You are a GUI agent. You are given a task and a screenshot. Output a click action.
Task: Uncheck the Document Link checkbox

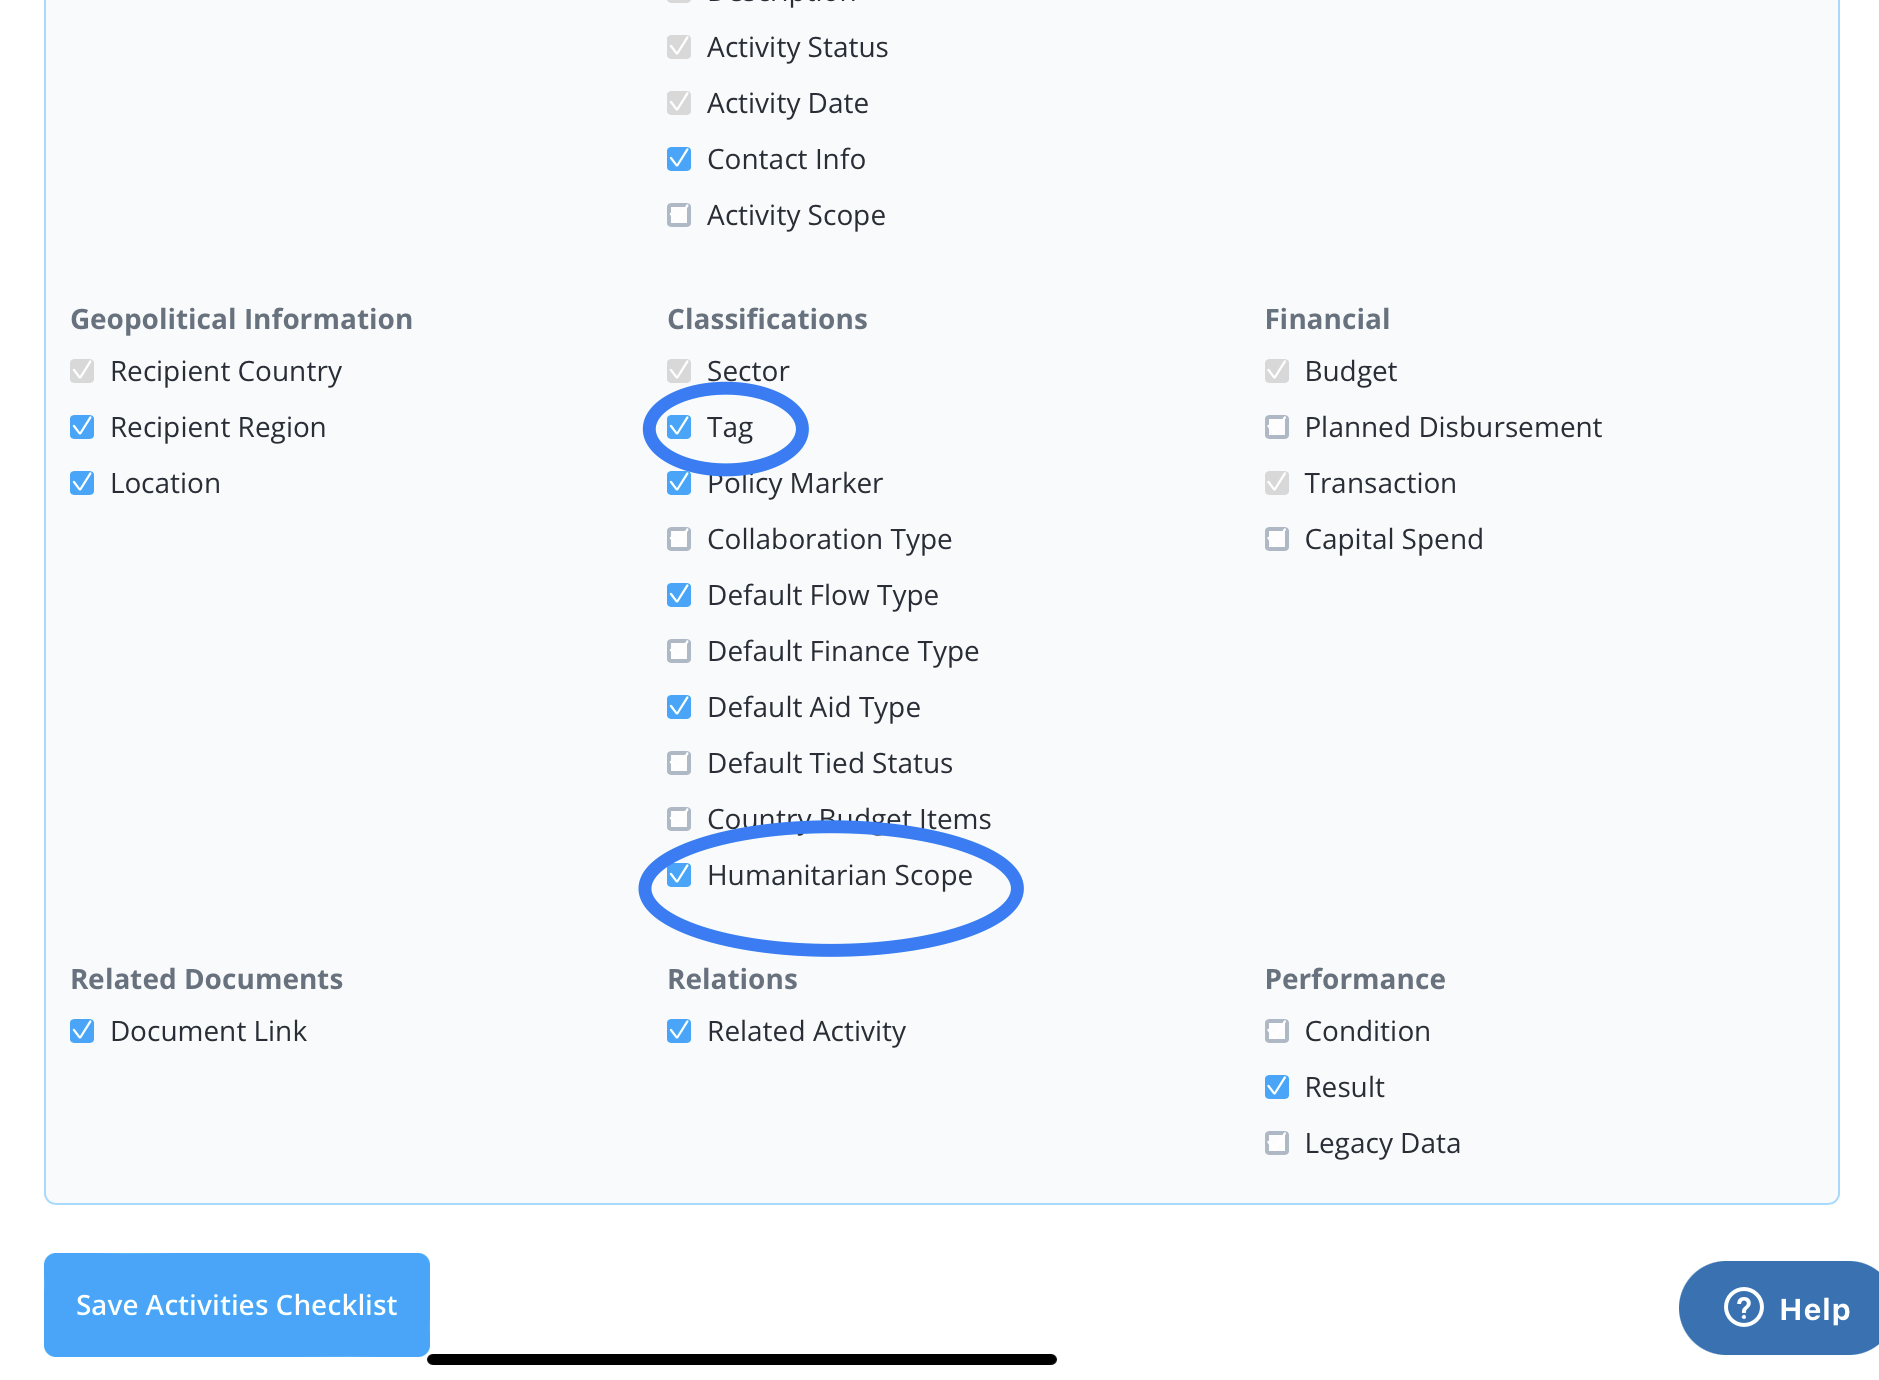(x=82, y=1031)
